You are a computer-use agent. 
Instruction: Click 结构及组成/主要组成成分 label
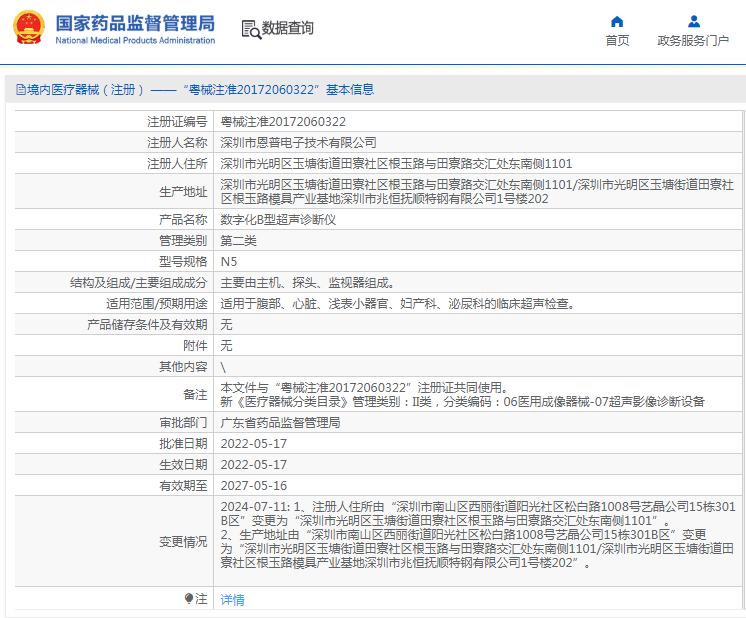point(138,283)
